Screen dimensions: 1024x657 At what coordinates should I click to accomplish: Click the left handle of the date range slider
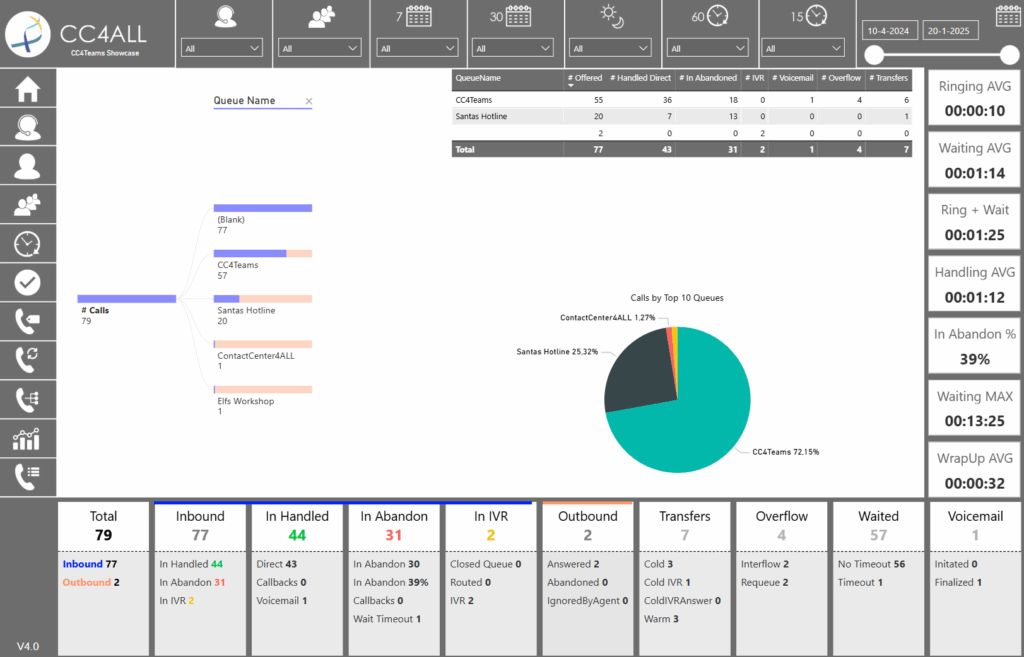pos(874,54)
